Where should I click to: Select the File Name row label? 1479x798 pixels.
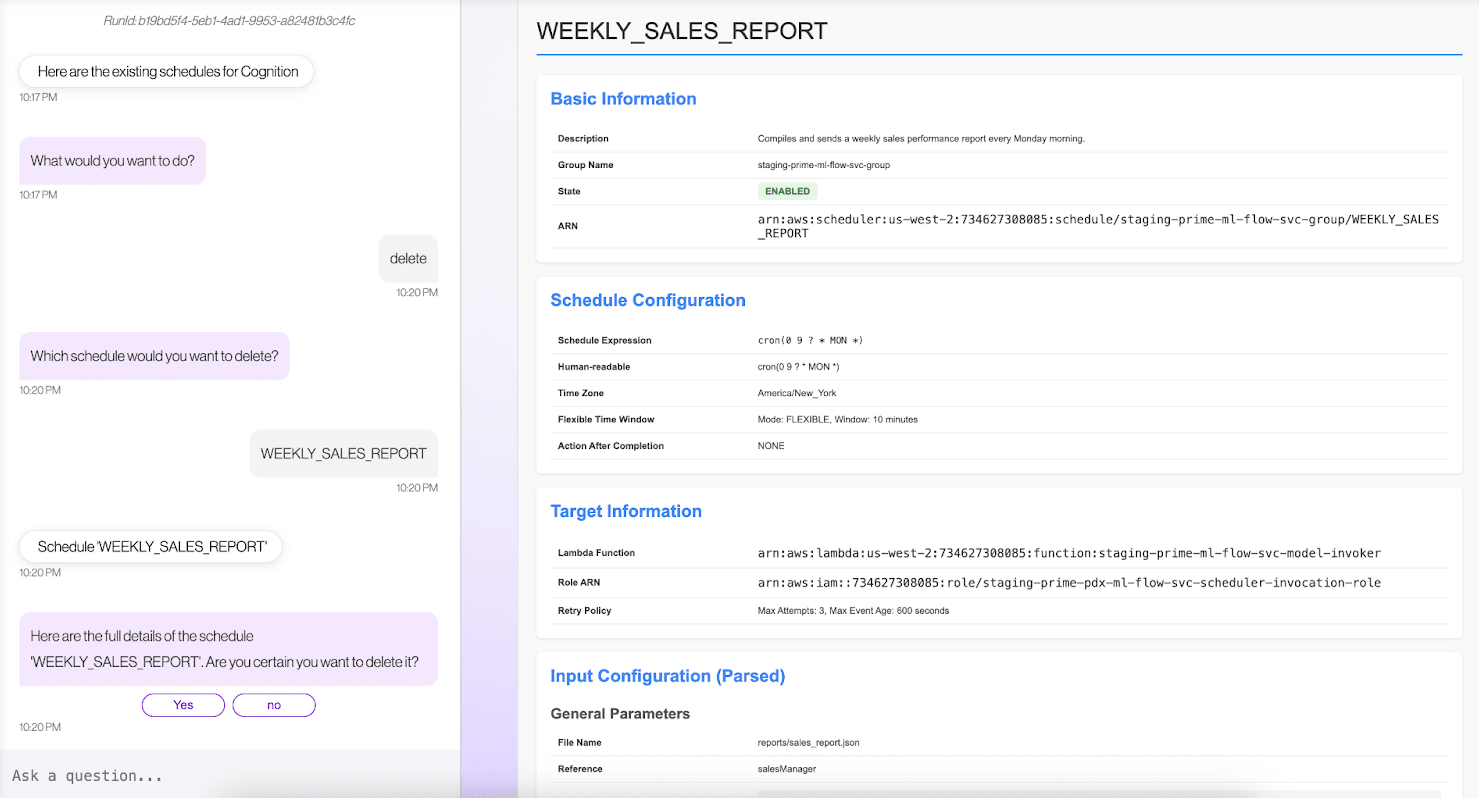tap(580, 743)
